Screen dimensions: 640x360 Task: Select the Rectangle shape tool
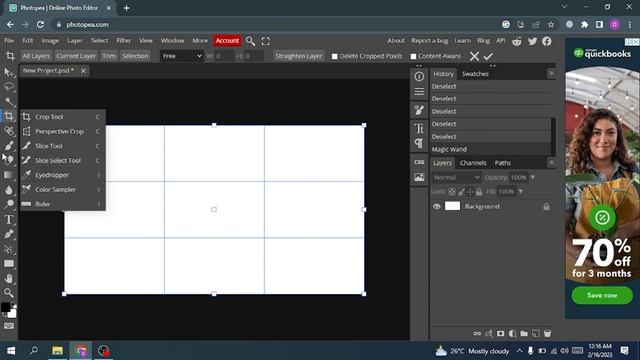9,264
